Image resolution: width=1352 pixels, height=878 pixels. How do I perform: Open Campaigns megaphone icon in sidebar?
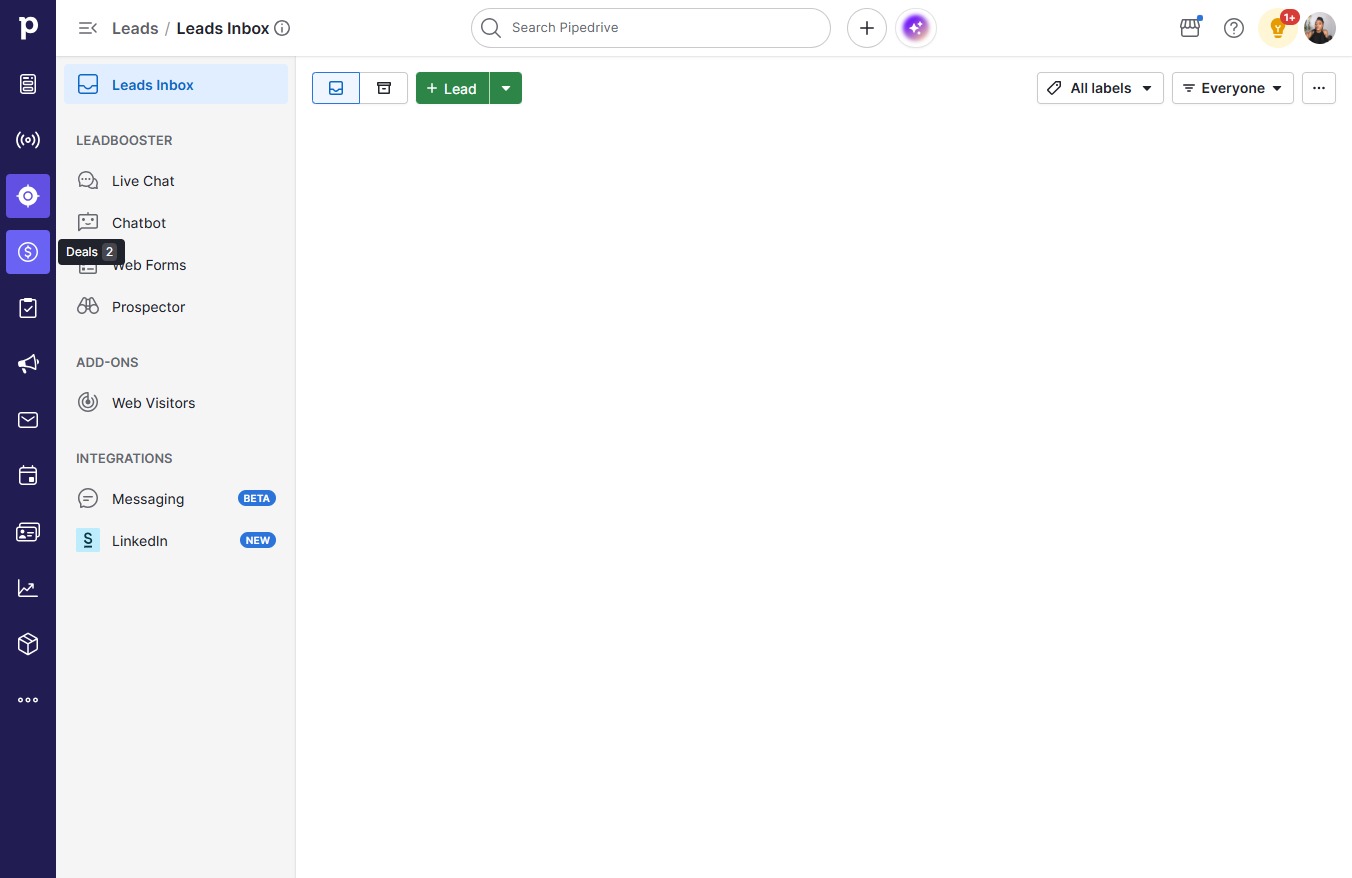point(28,364)
